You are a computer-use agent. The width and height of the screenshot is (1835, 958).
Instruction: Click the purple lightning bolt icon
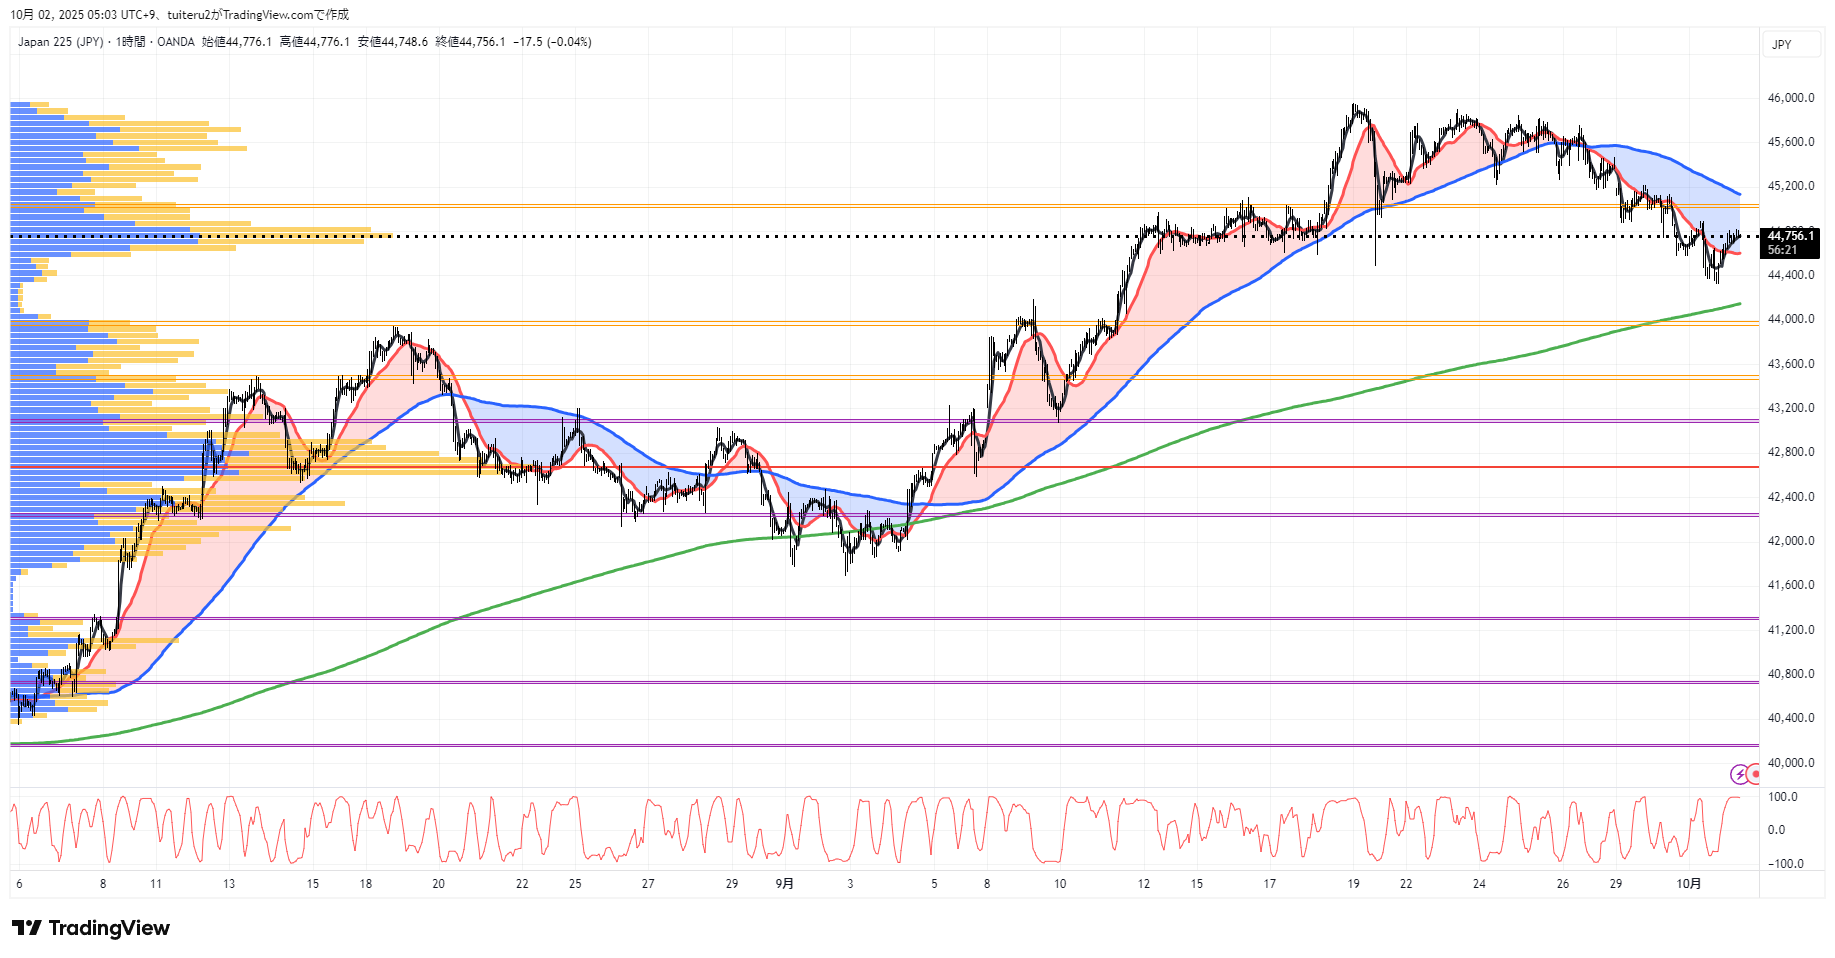1739,774
